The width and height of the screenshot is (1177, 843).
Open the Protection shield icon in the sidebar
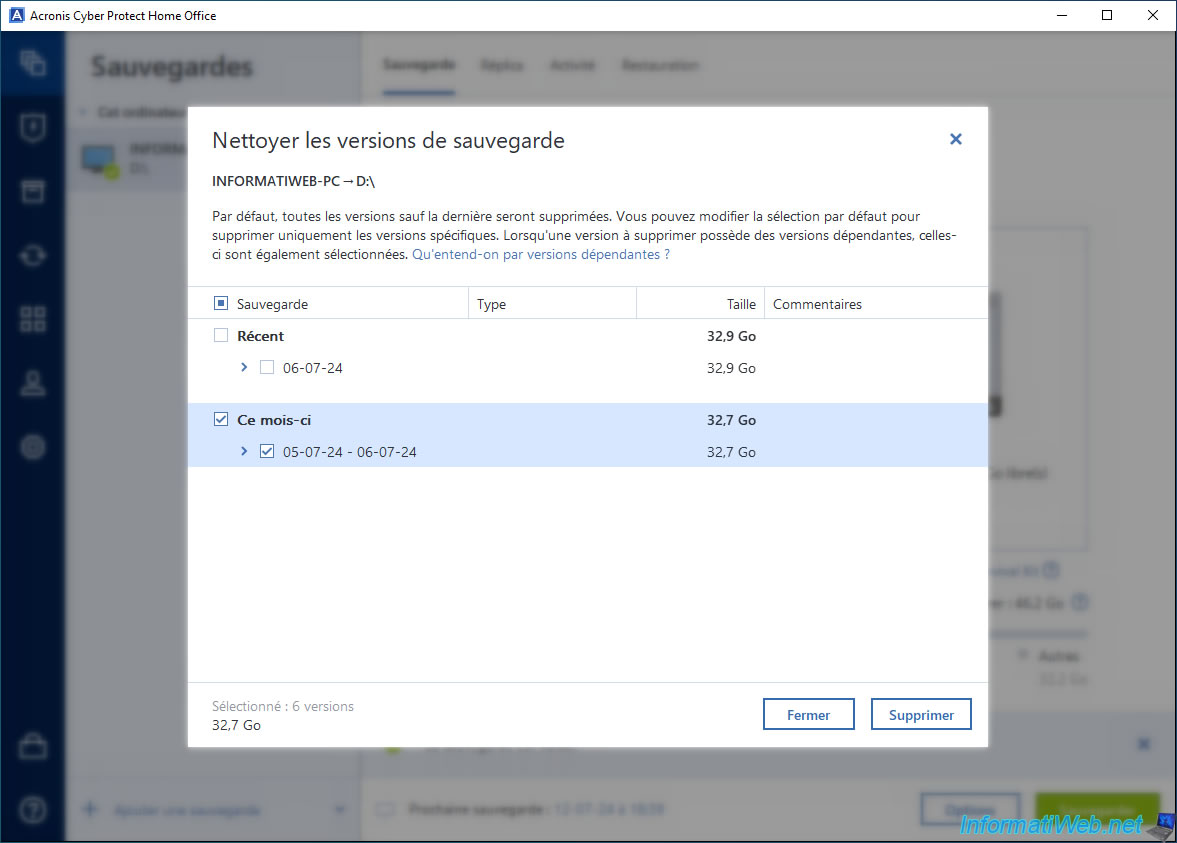[33, 128]
